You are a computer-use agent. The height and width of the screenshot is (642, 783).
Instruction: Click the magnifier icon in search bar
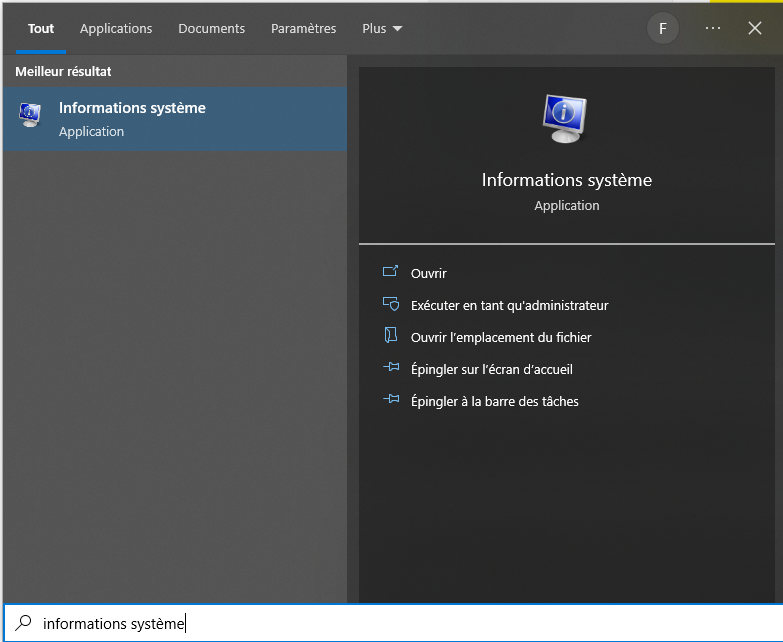[24, 623]
